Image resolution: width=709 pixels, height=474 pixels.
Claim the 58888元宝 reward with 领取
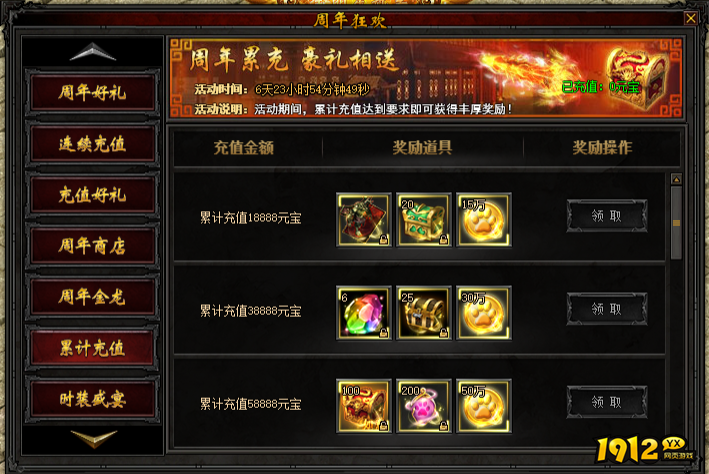pos(607,402)
